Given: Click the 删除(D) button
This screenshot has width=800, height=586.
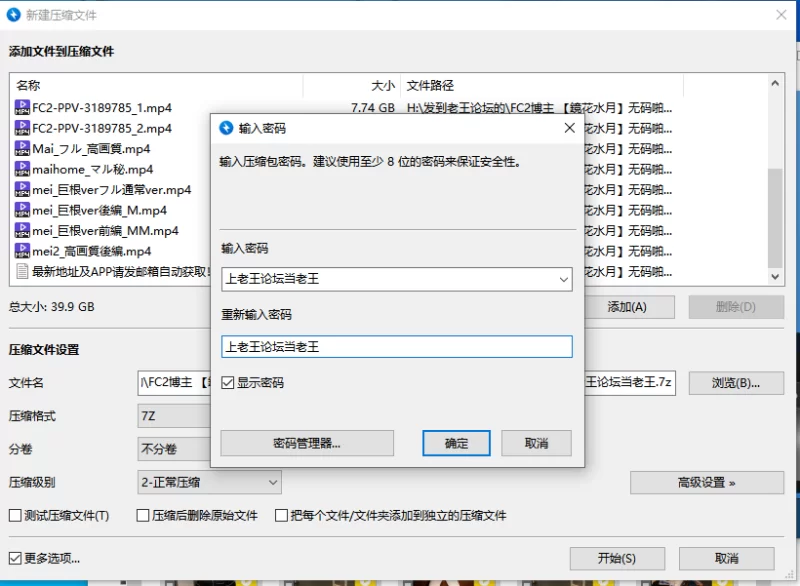Looking at the screenshot, I should tap(736, 307).
